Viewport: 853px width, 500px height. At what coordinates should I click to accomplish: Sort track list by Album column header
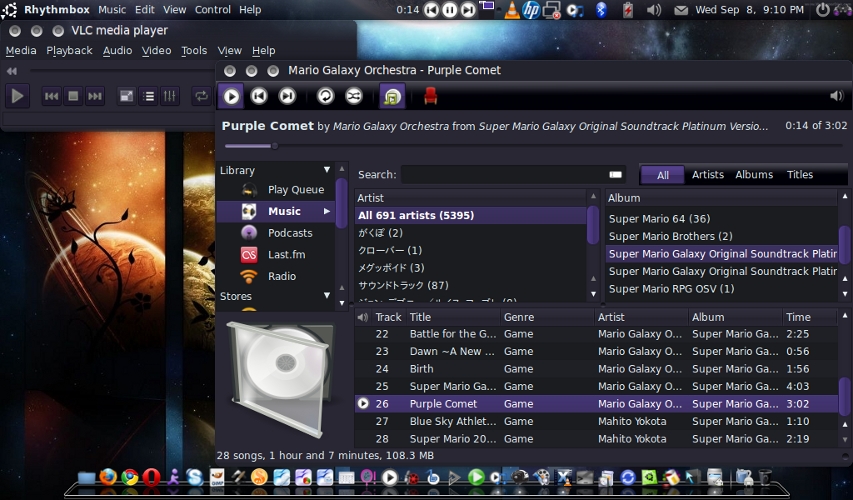735,317
